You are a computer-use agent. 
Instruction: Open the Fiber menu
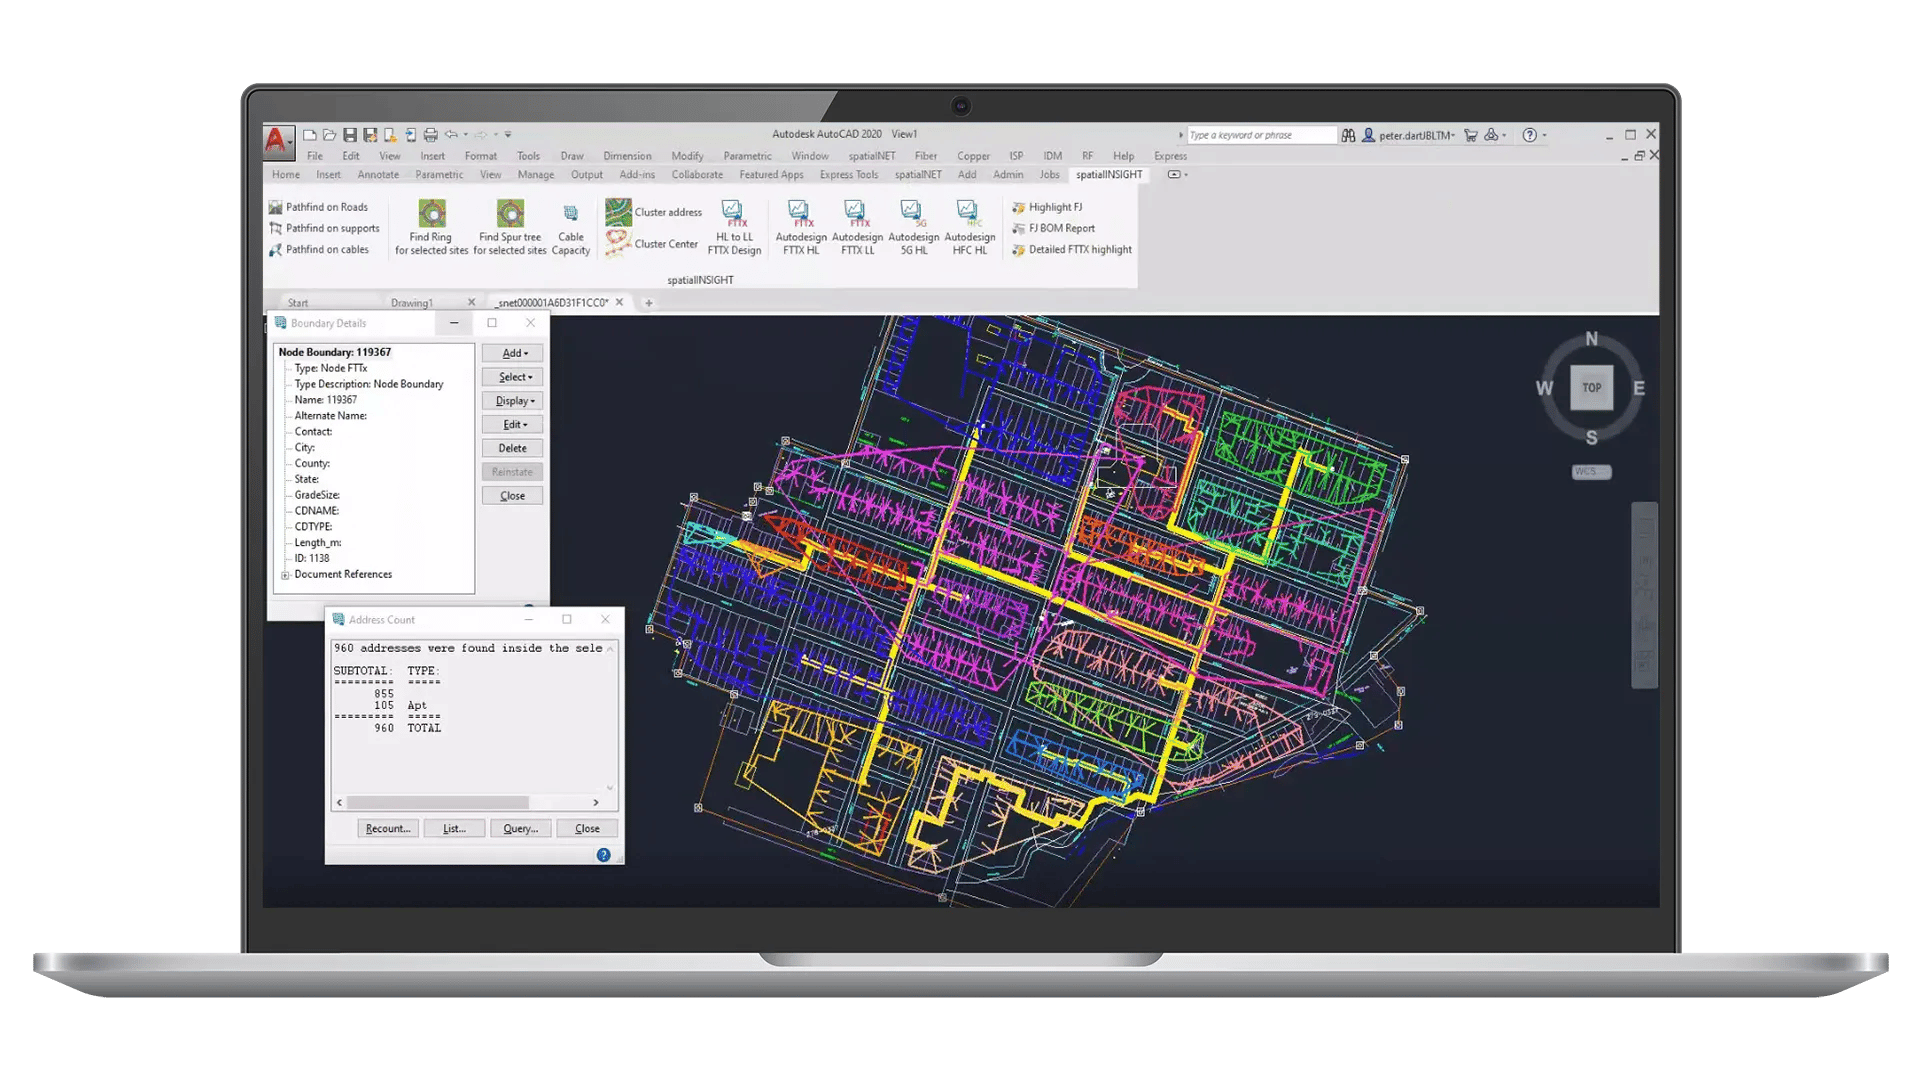pyautogui.click(x=926, y=156)
